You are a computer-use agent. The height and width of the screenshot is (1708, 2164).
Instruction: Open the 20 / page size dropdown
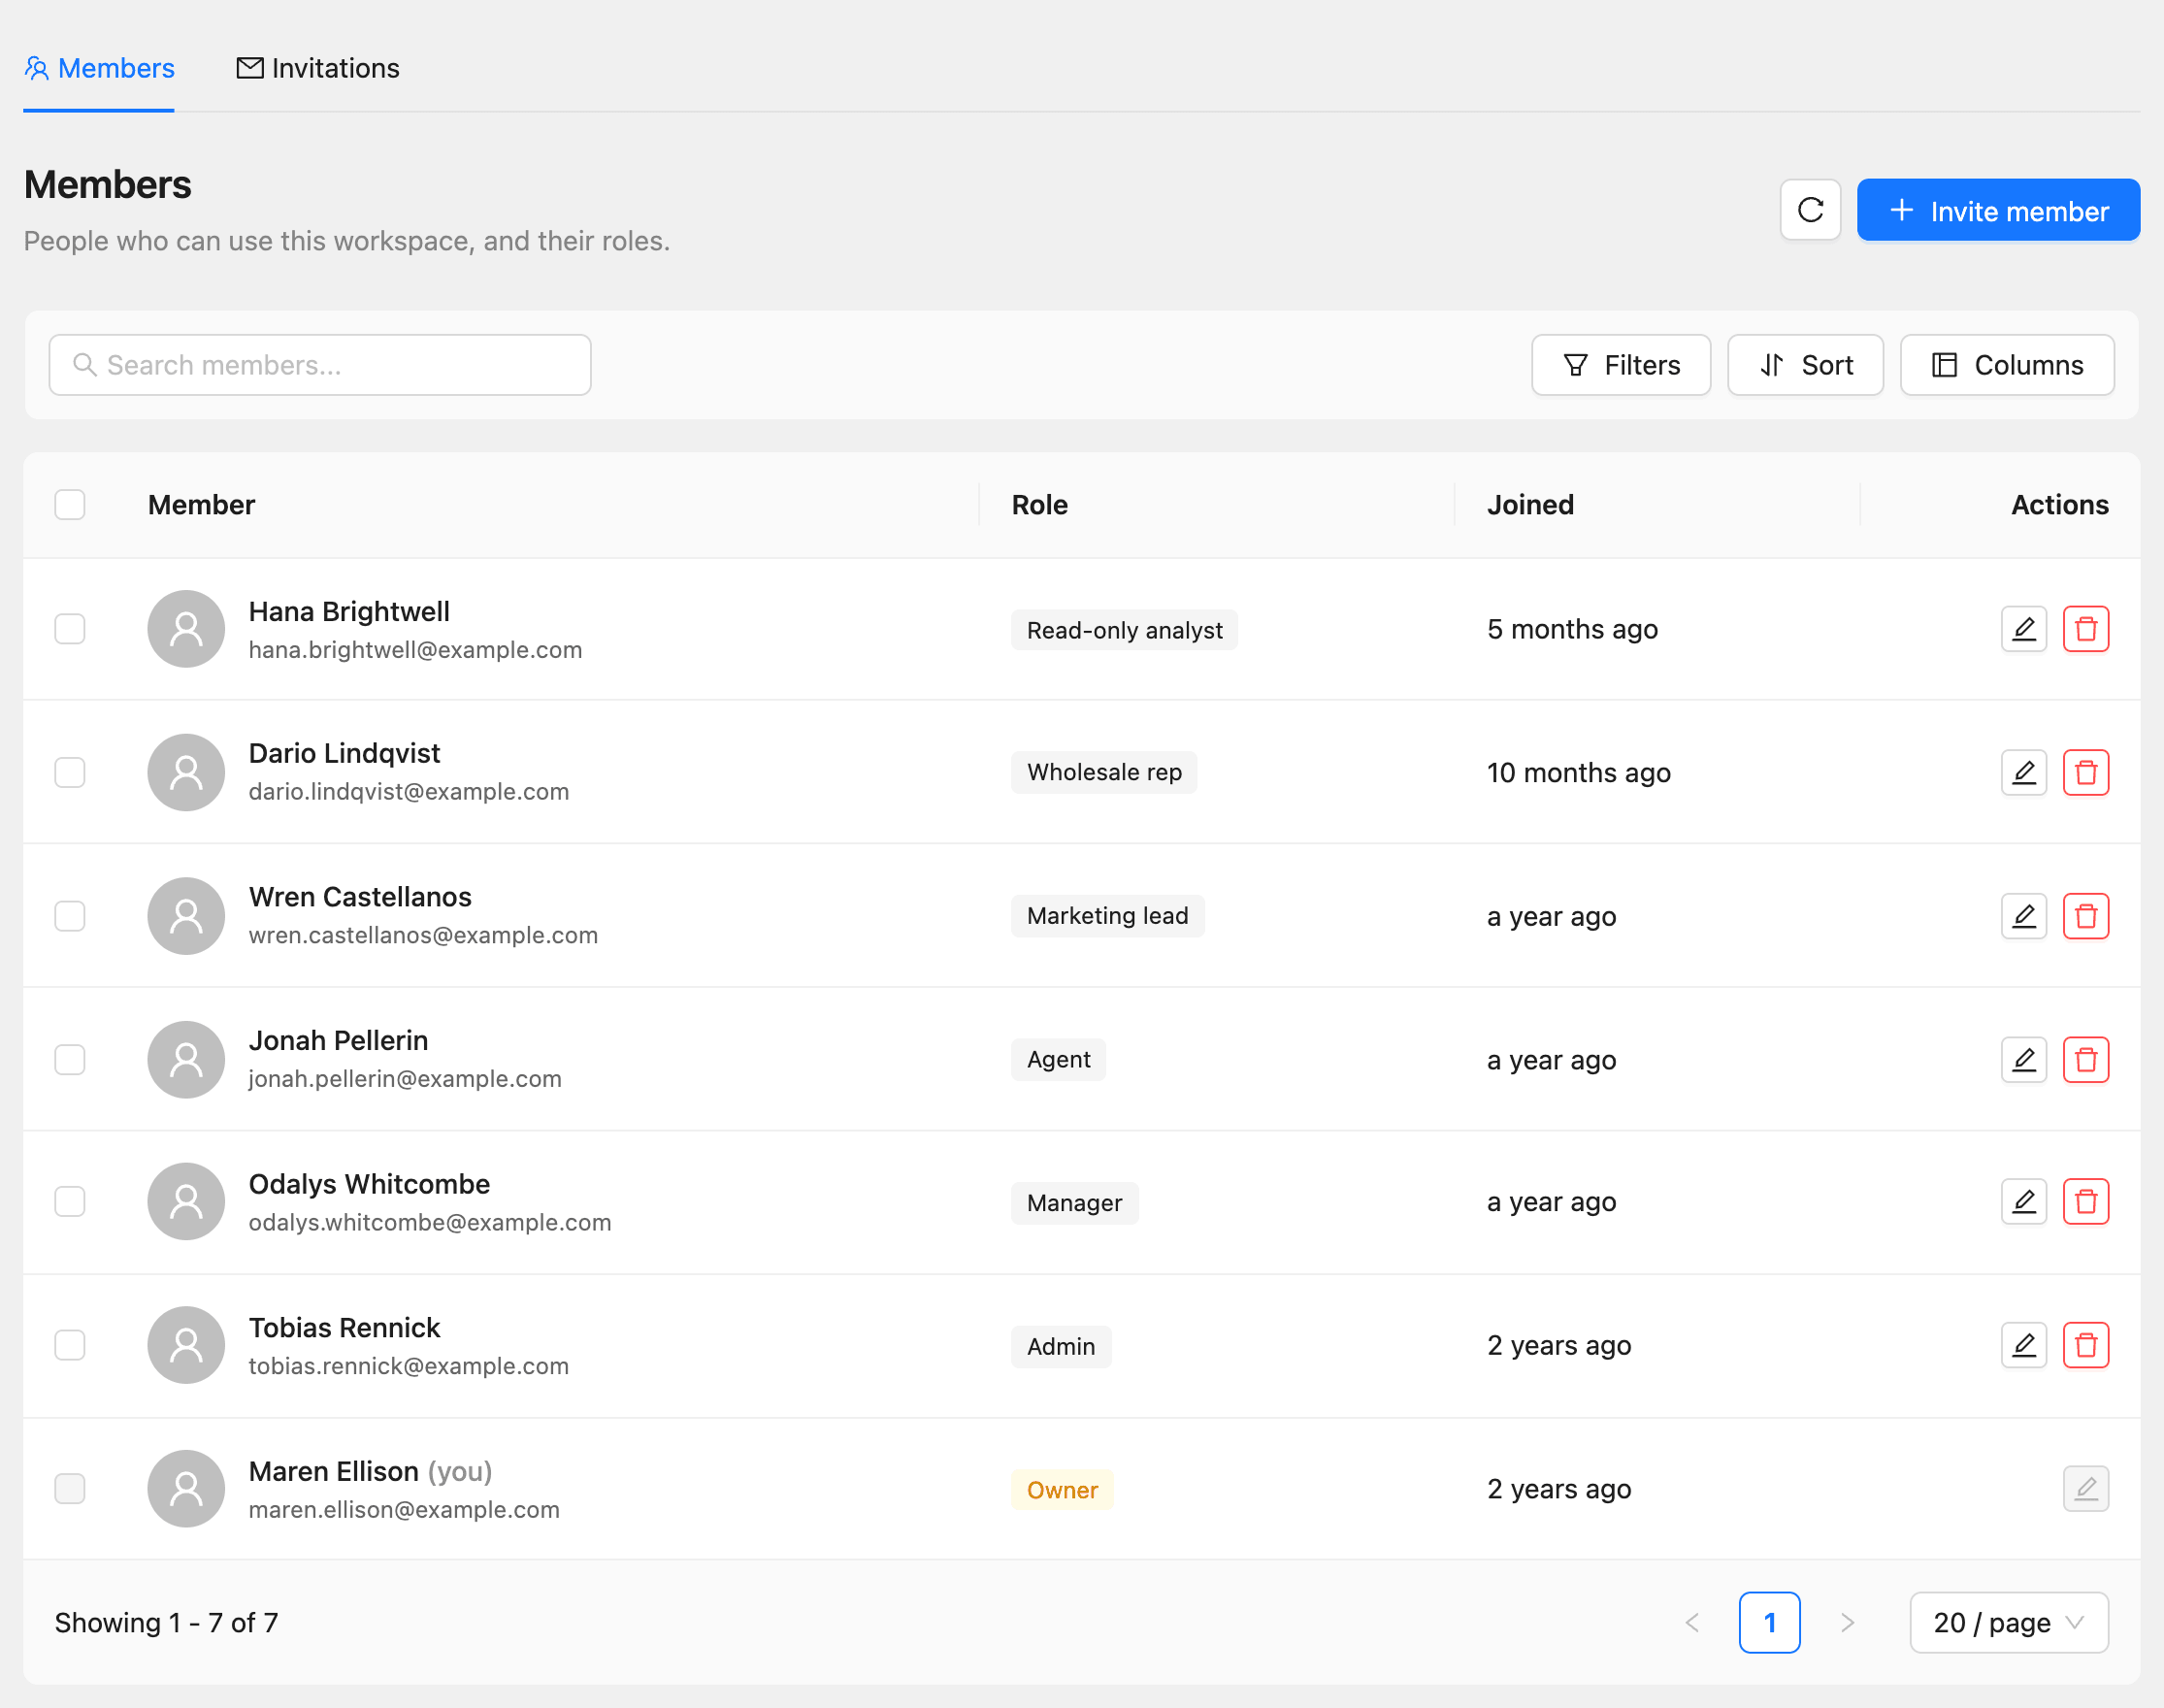[x=2008, y=1622]
